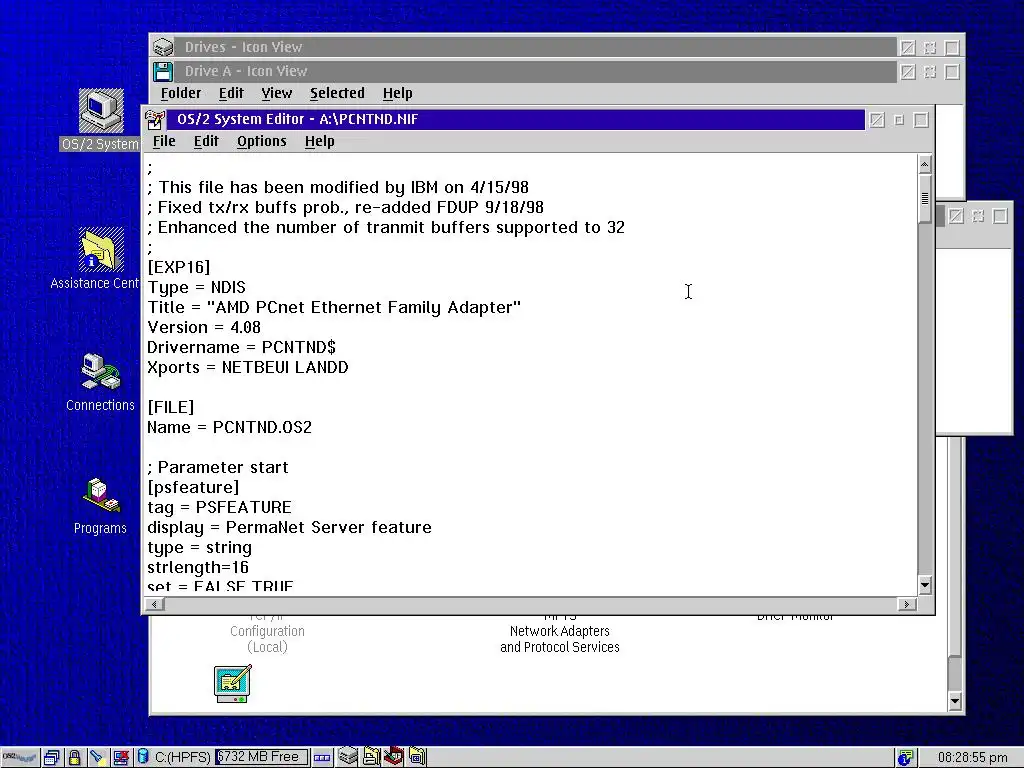This screenshot has height=768, width=1024.
Task: Click the "Configuration (Local)" icon label
Action: tap(267, 639)
